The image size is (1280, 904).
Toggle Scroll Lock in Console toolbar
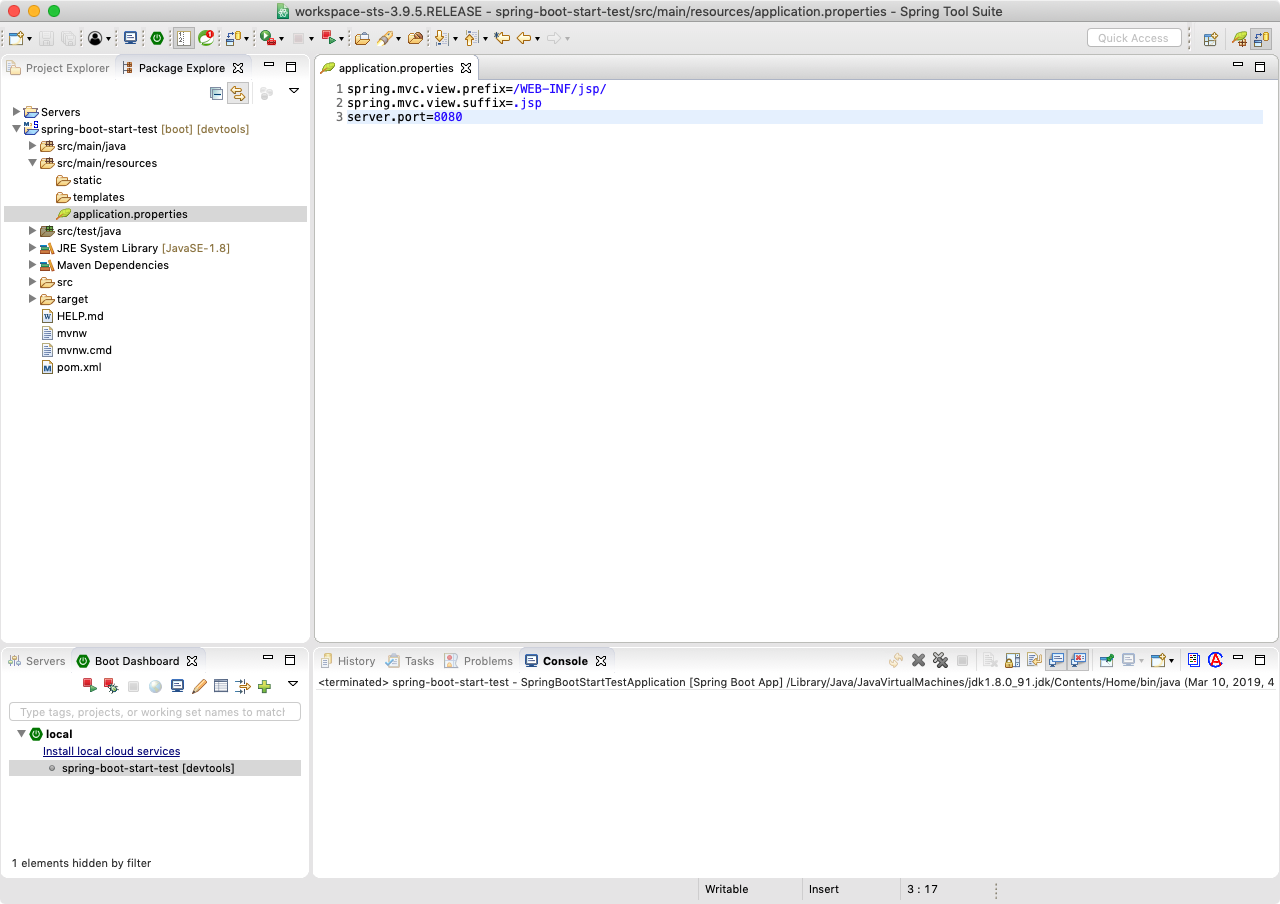(x=1012, y=660)
